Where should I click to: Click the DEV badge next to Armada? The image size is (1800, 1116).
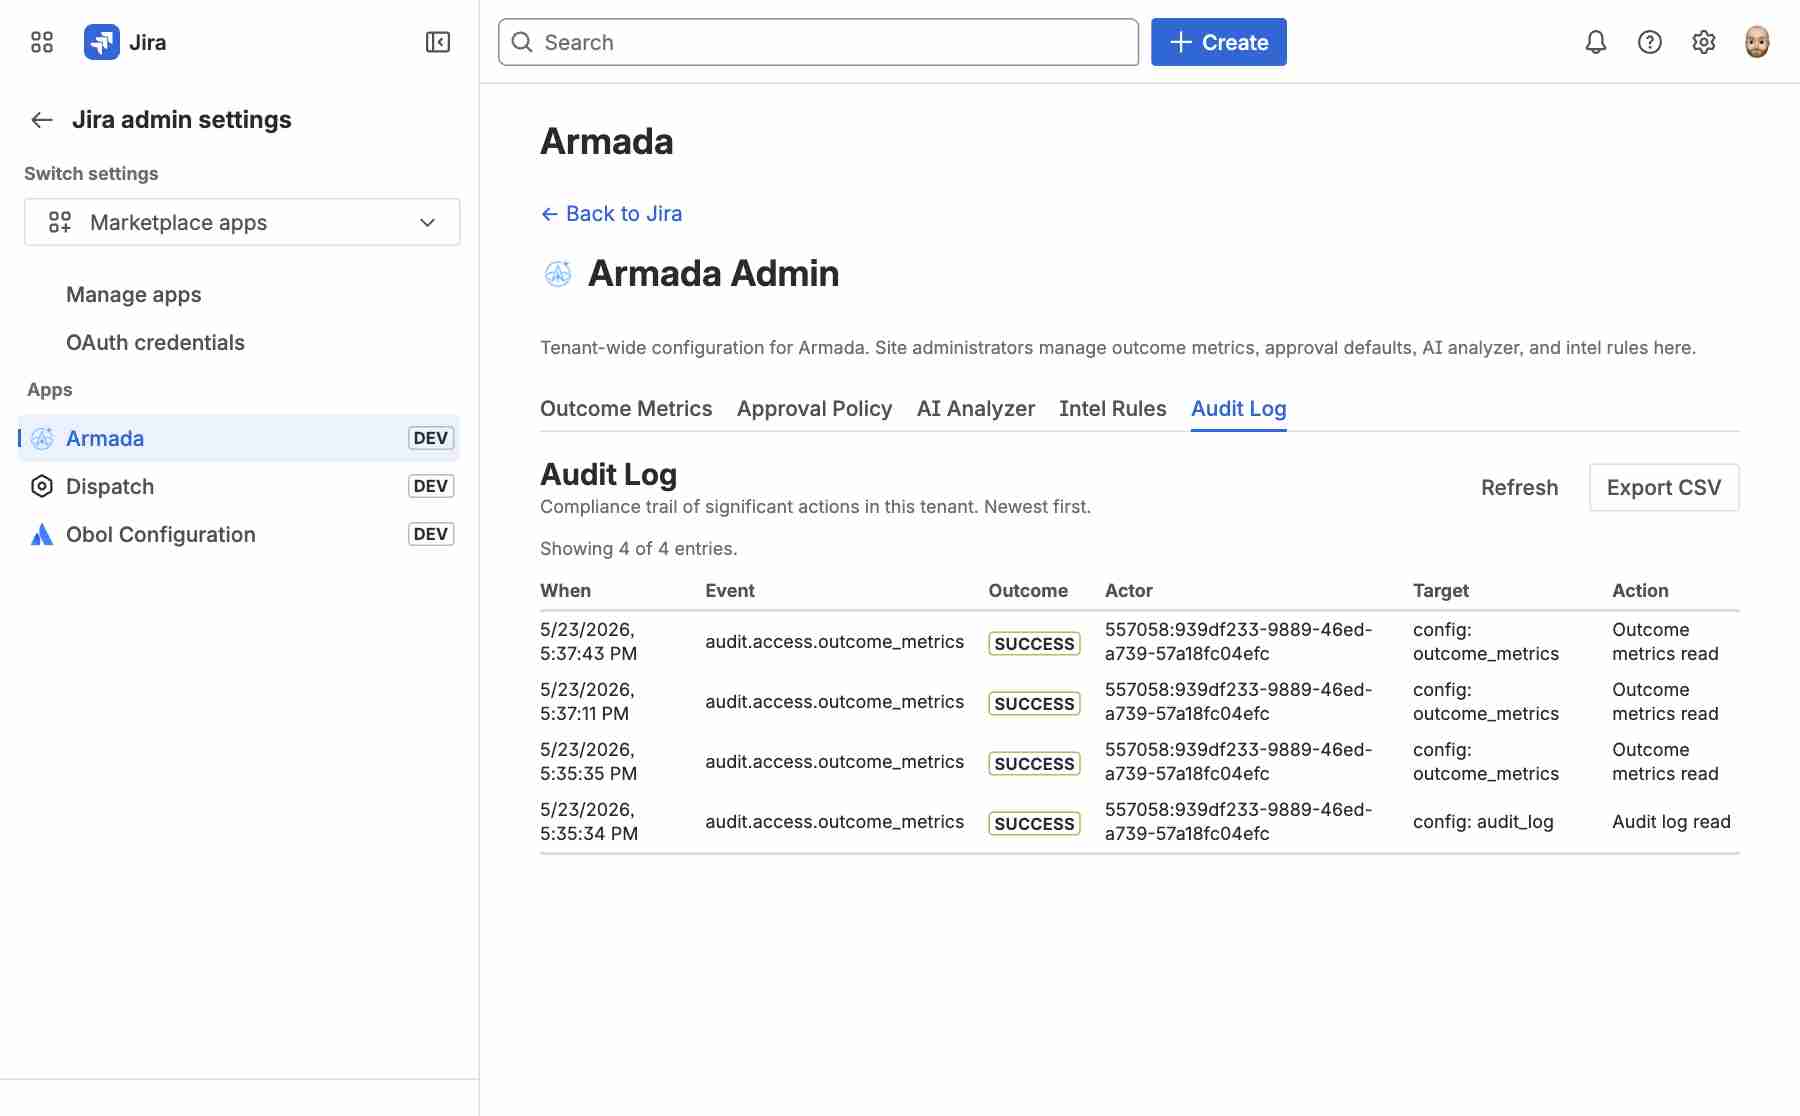(x=431, y=438)
